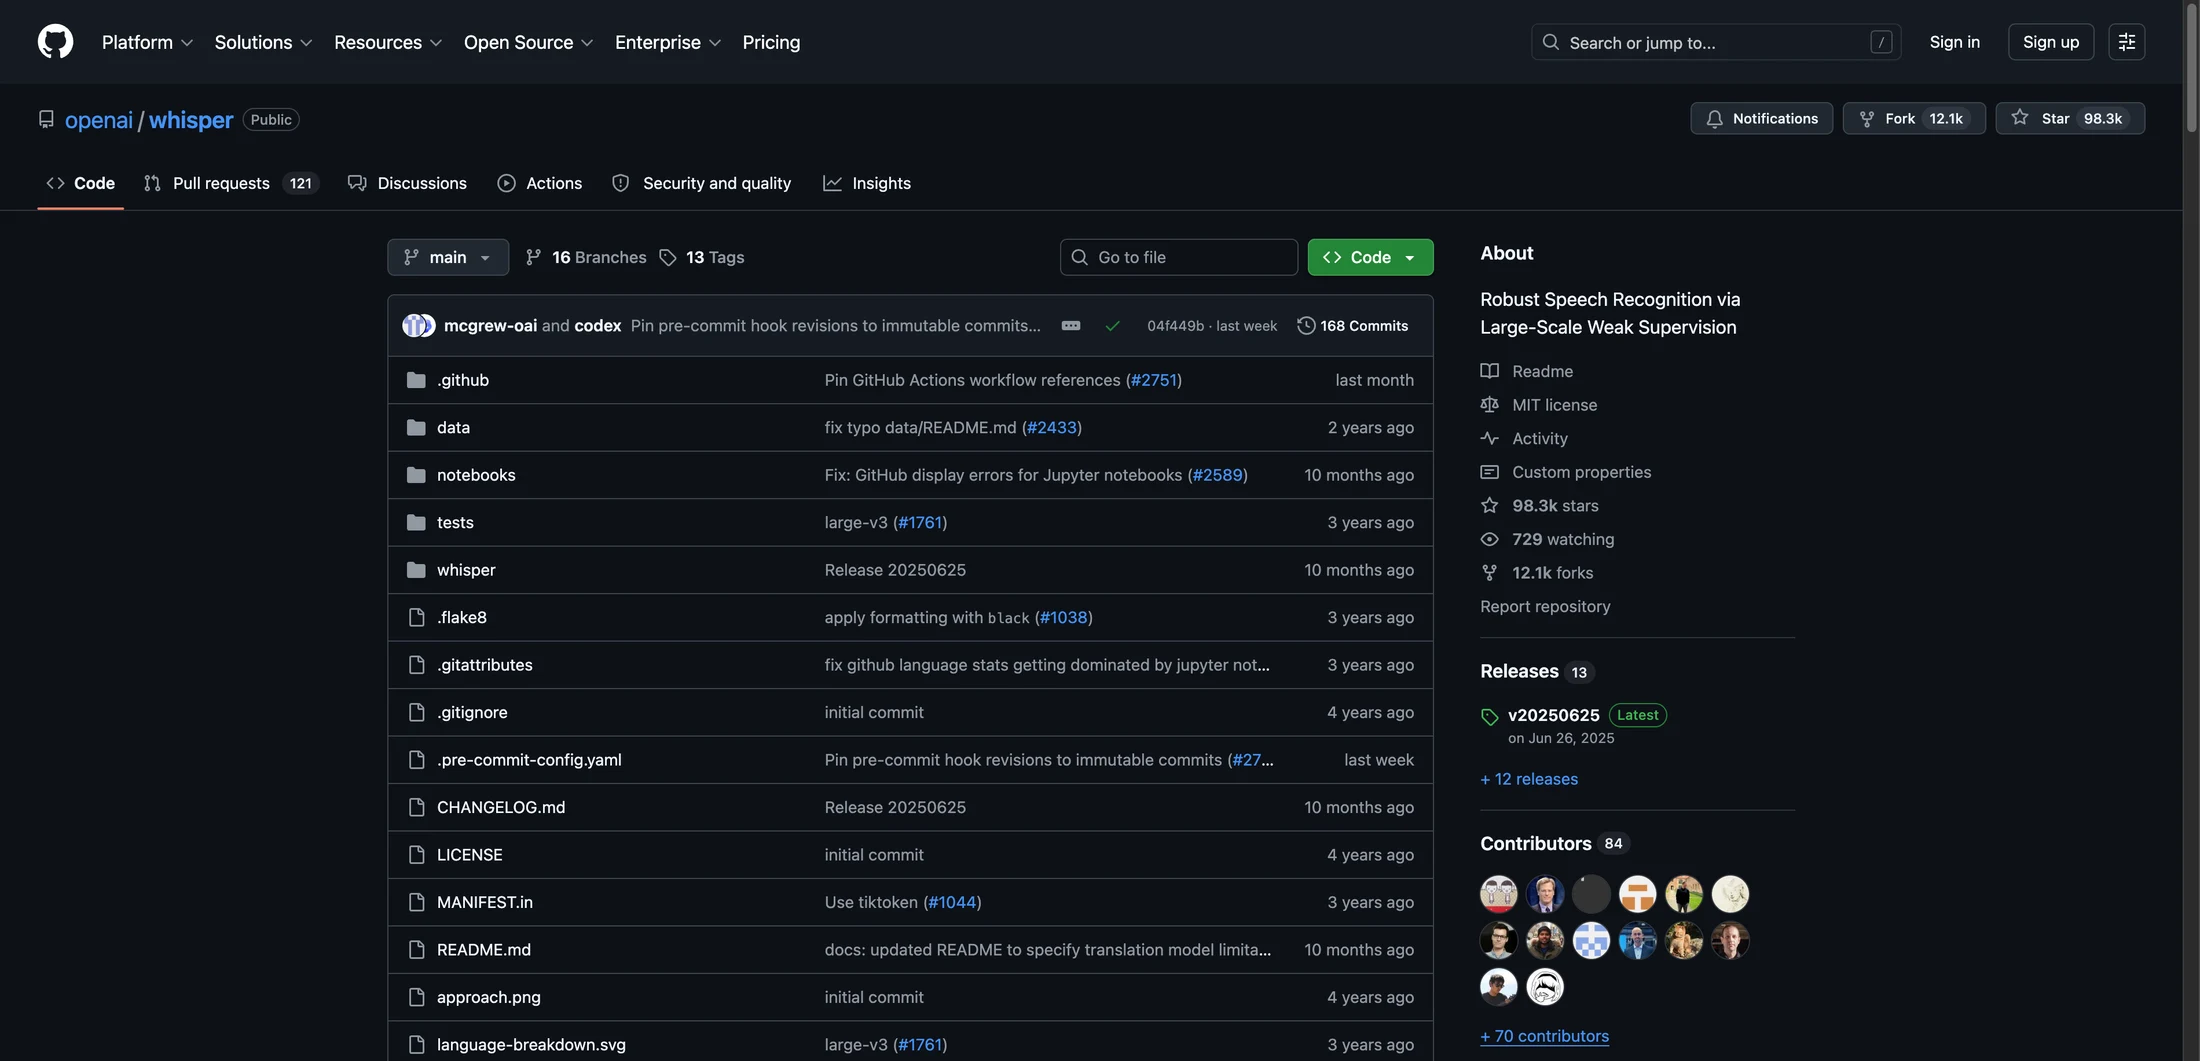The height and width of the screenshot is (1061, 2200).
Task: Star the whisper repository
Action: (2070, 118)
